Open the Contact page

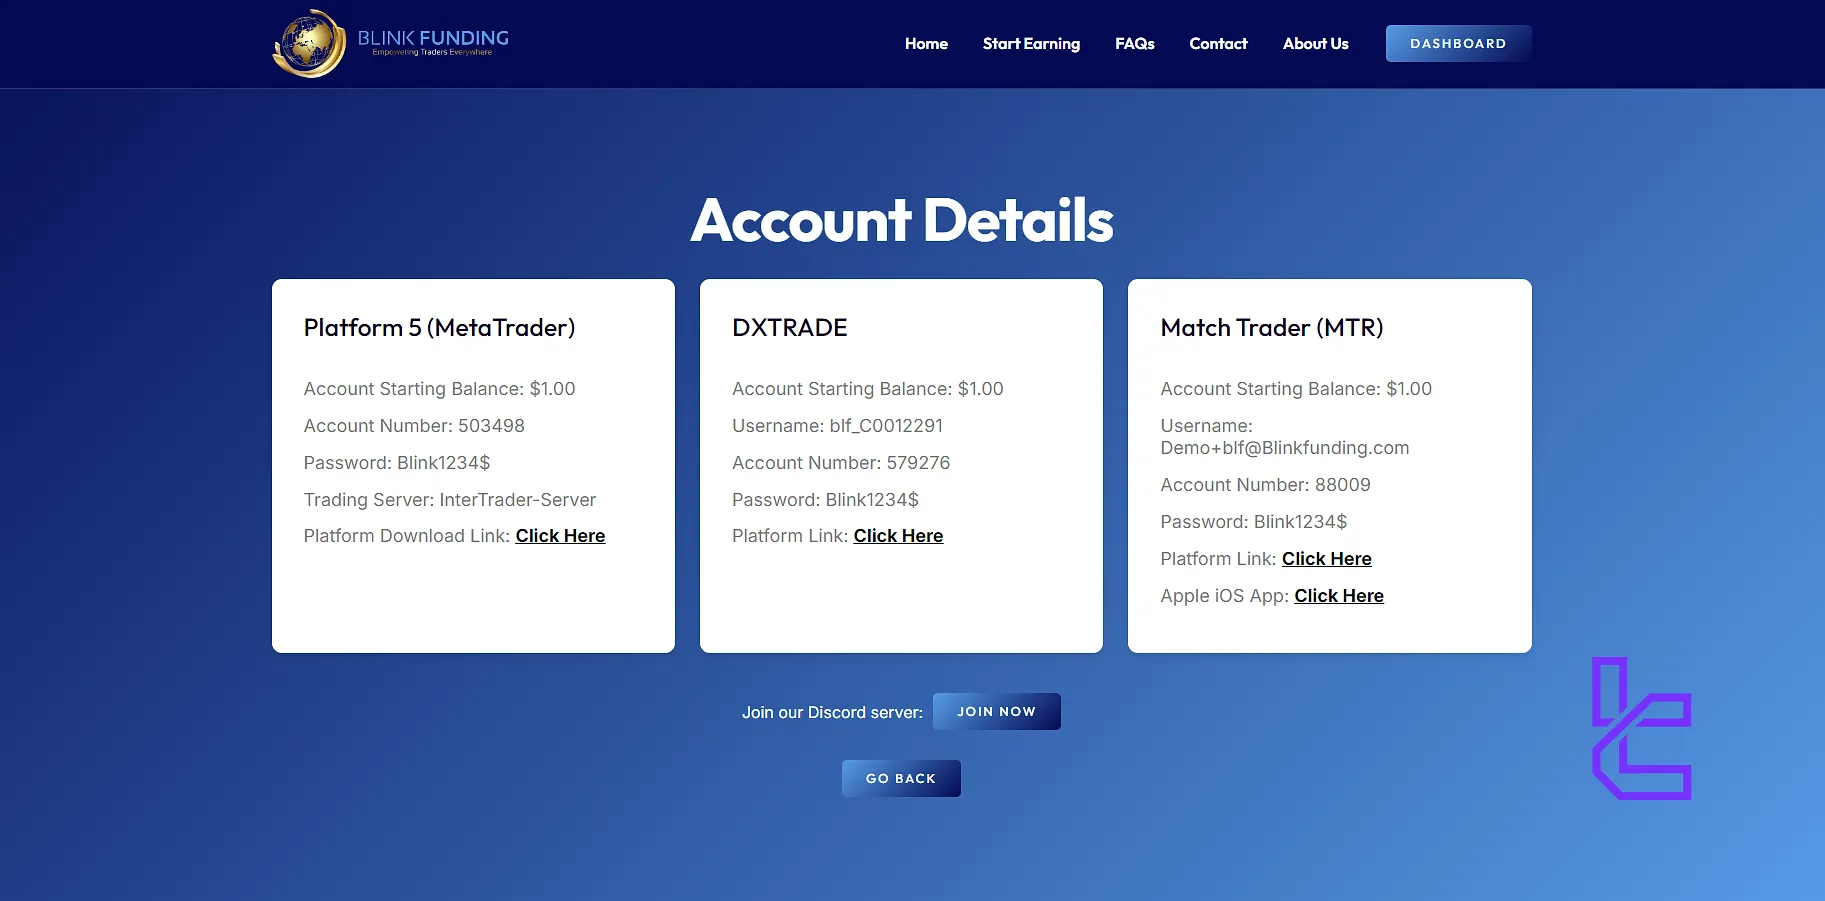point(1217,43)
